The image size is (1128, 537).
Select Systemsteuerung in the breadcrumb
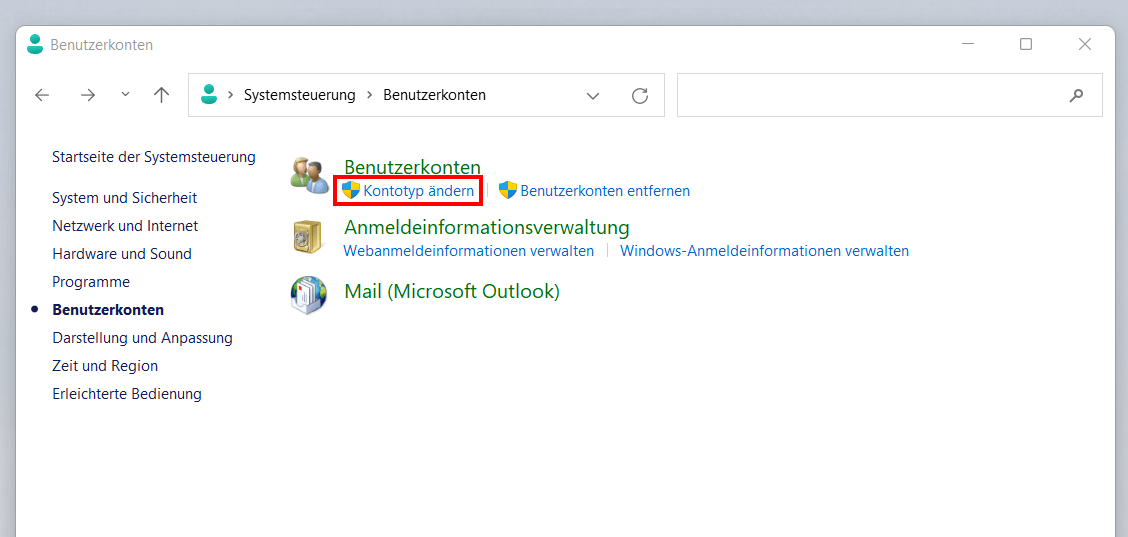click(x=299, y=95)
